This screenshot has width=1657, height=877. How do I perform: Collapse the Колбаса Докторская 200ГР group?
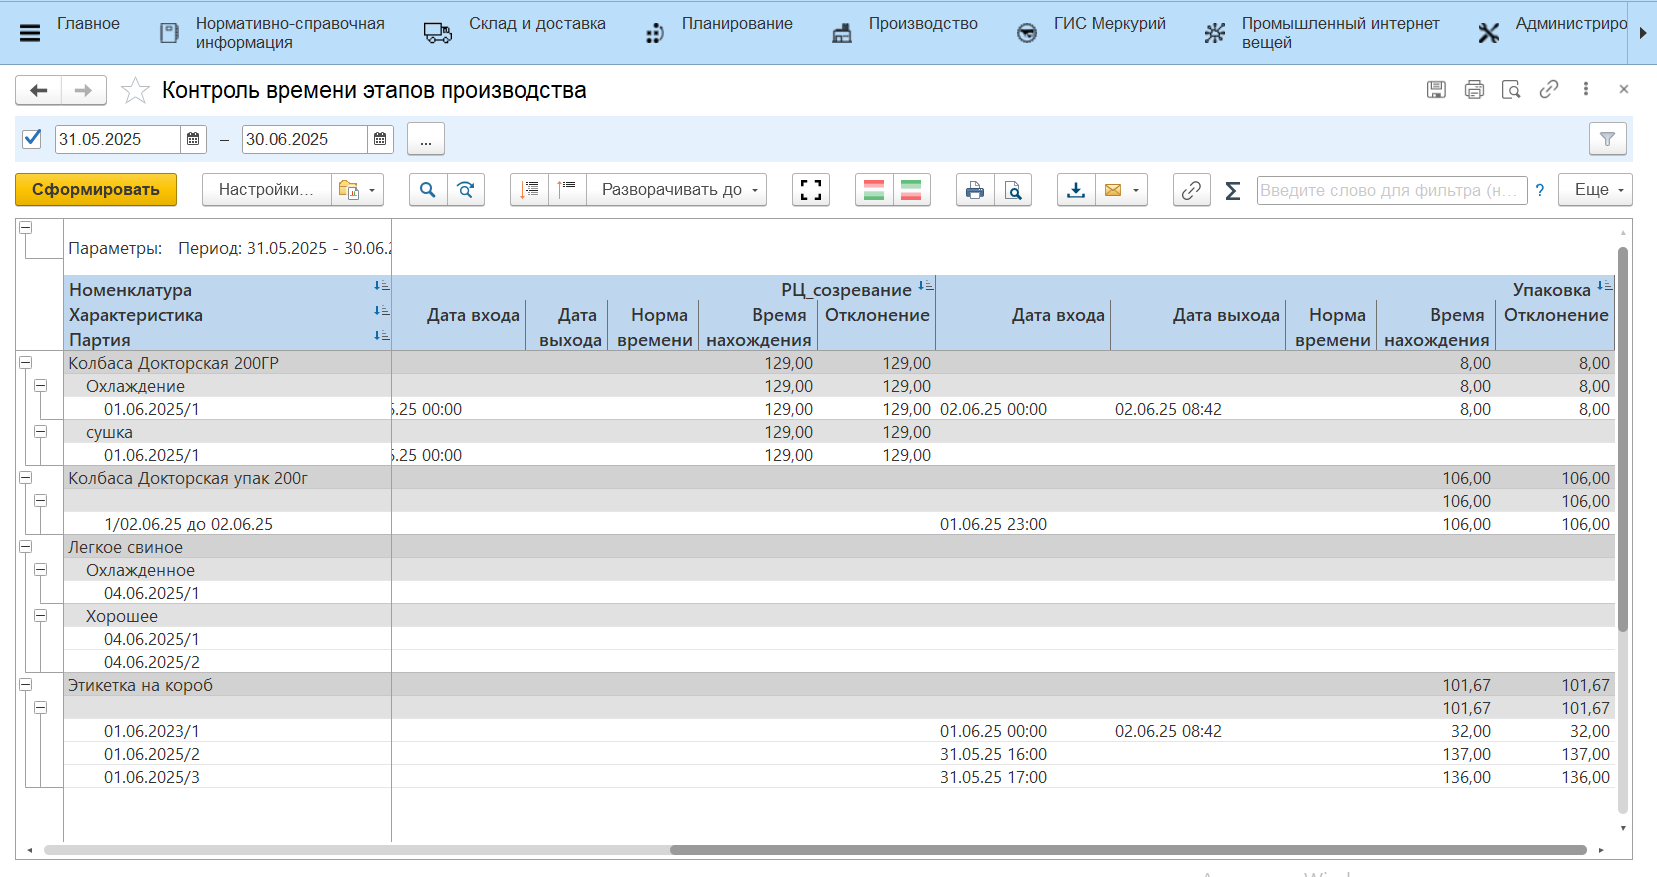click(x=26, y=363)
